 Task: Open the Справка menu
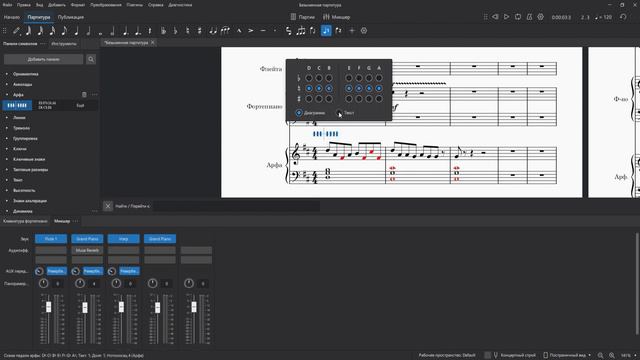point(156,5)
